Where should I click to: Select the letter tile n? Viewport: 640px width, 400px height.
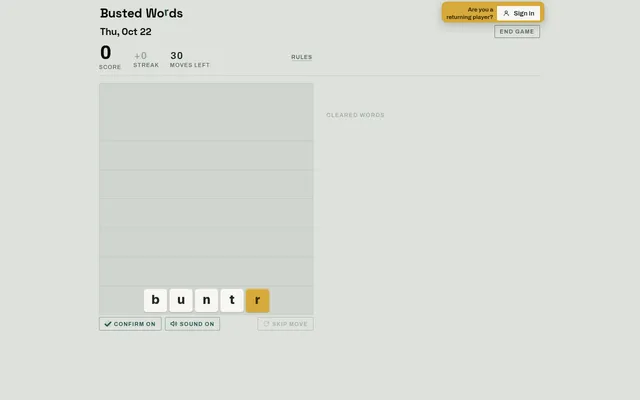(207, 300)
